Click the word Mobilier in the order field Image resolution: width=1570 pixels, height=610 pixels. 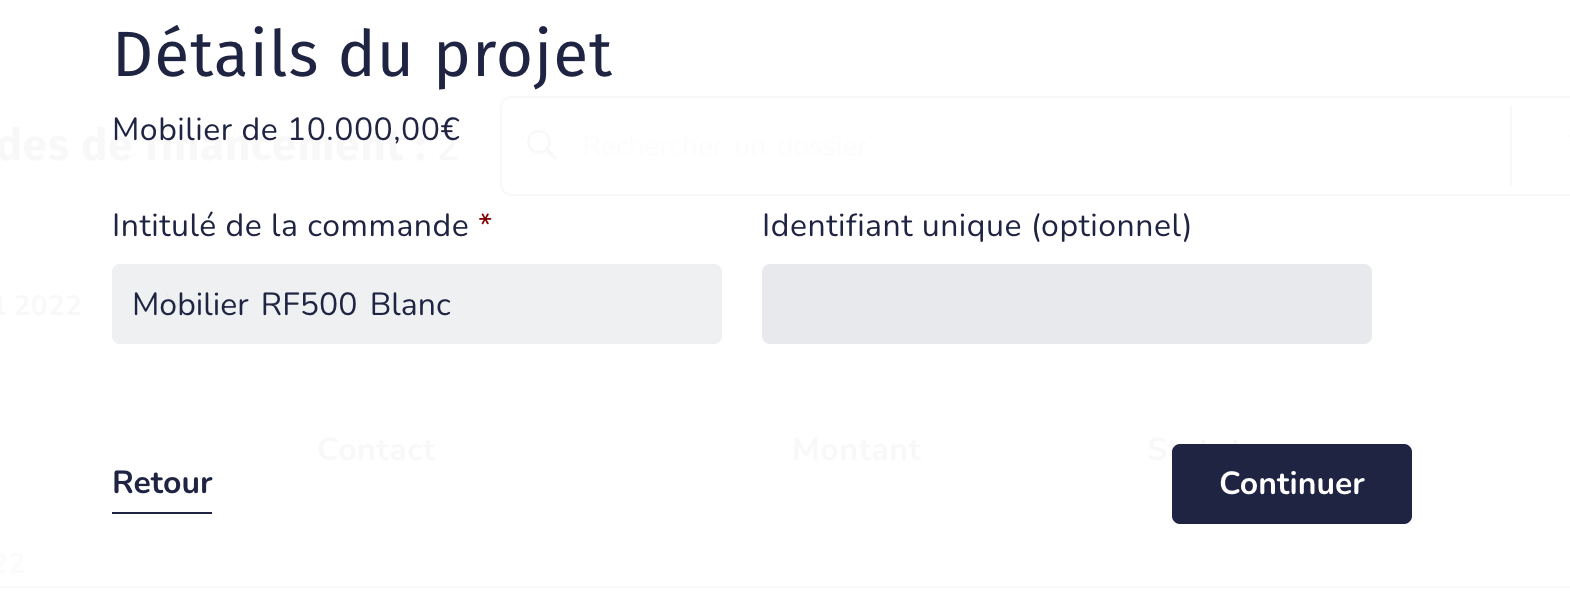click(190, 304)
